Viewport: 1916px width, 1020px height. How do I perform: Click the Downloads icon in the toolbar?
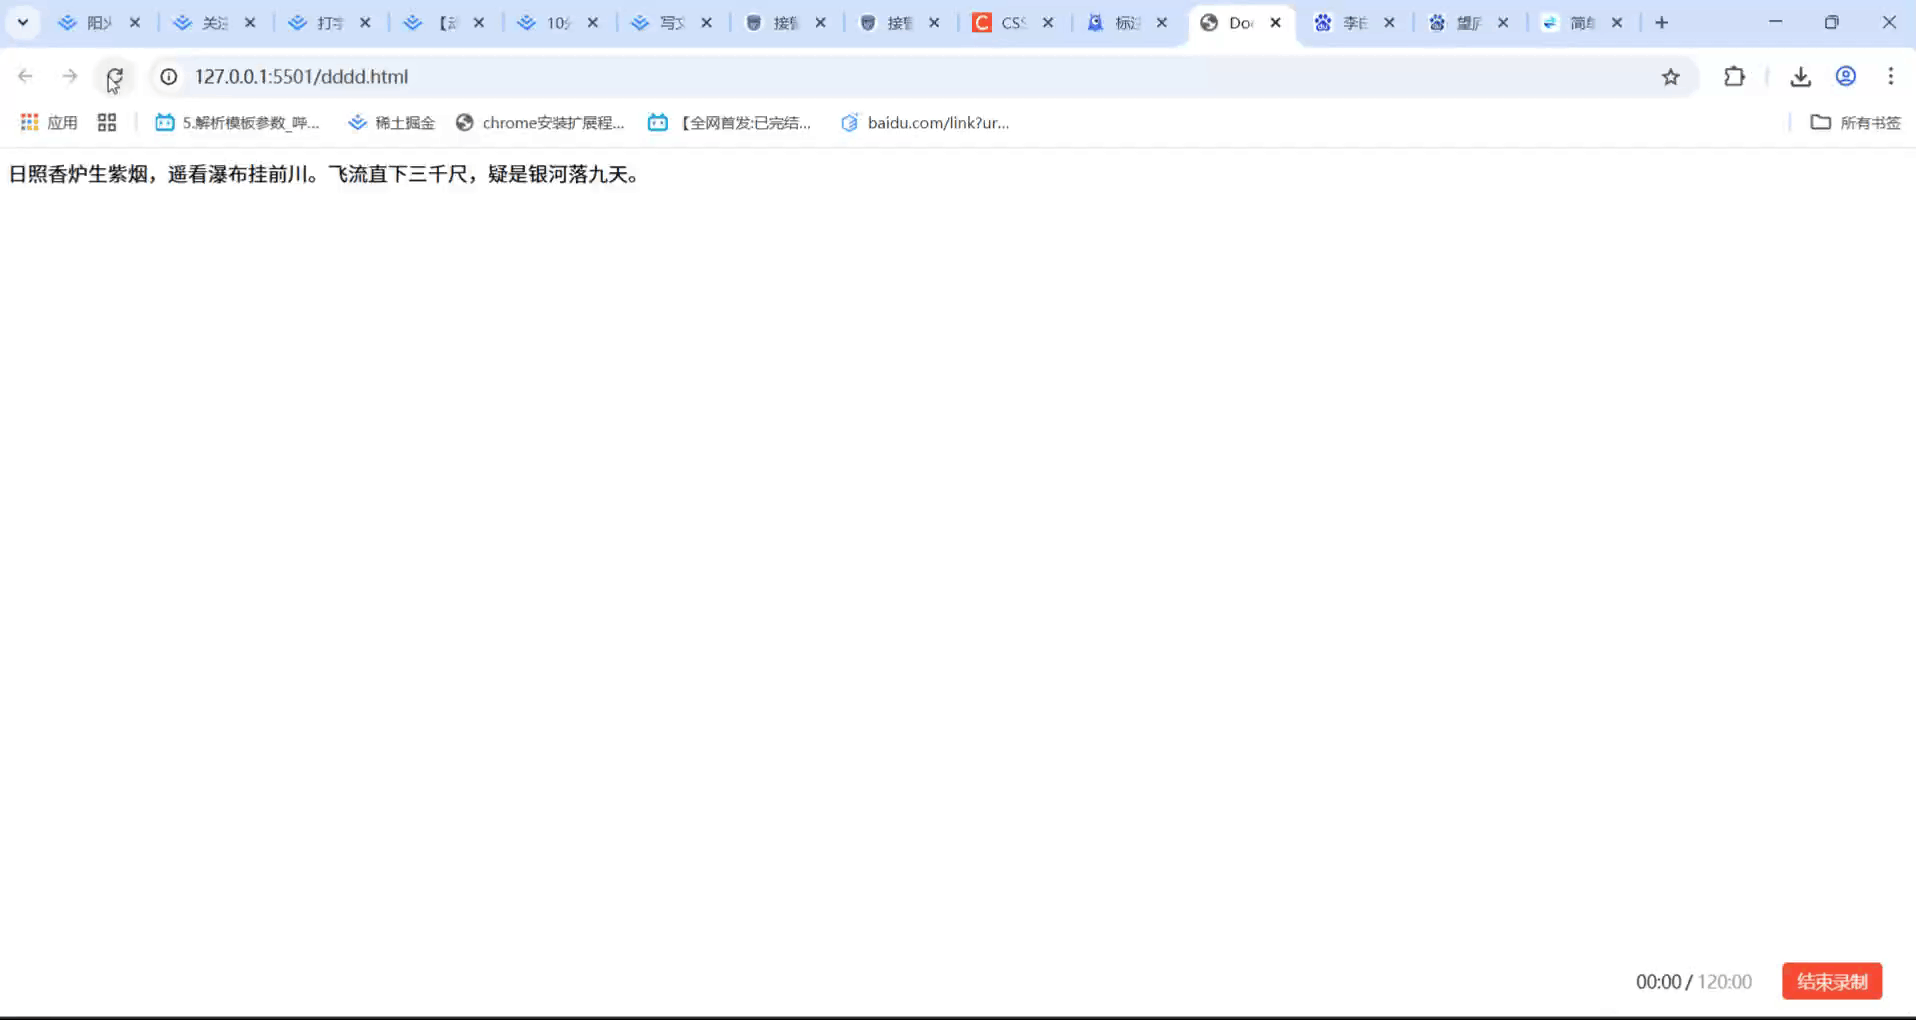click(x=1800, y=76)
